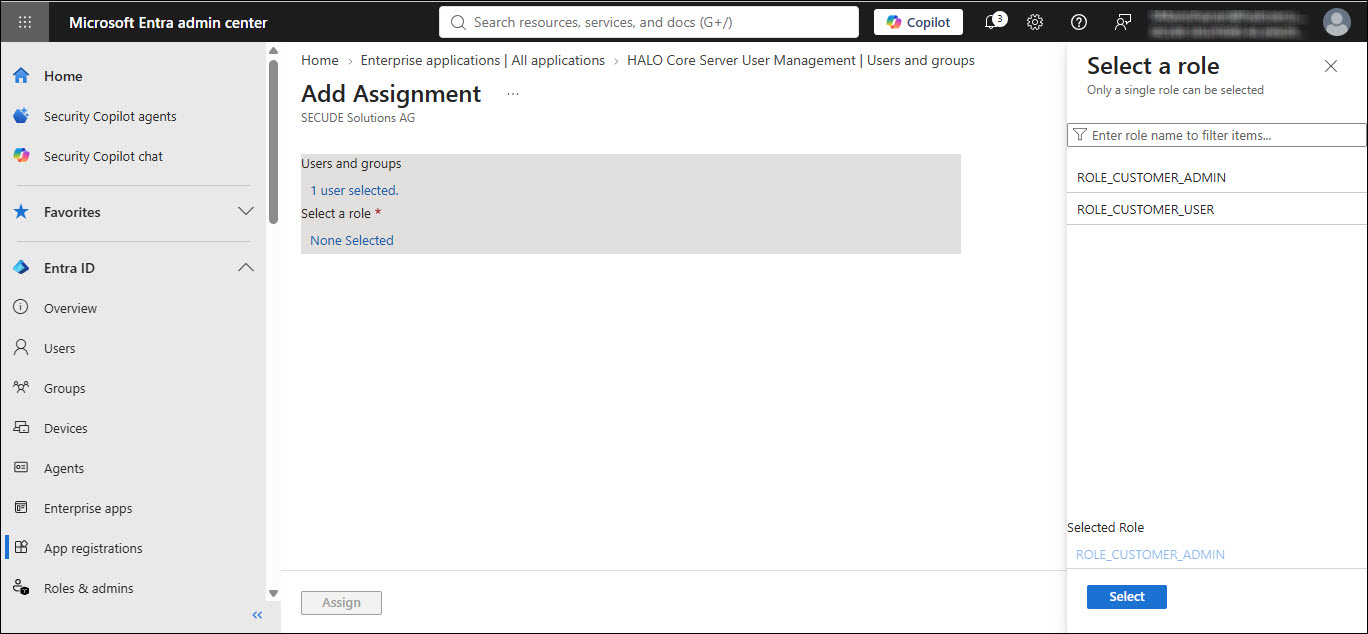Open the feedback icon in header
The height and width of the screenshot is (634, 1368).
pos(1123,22)
